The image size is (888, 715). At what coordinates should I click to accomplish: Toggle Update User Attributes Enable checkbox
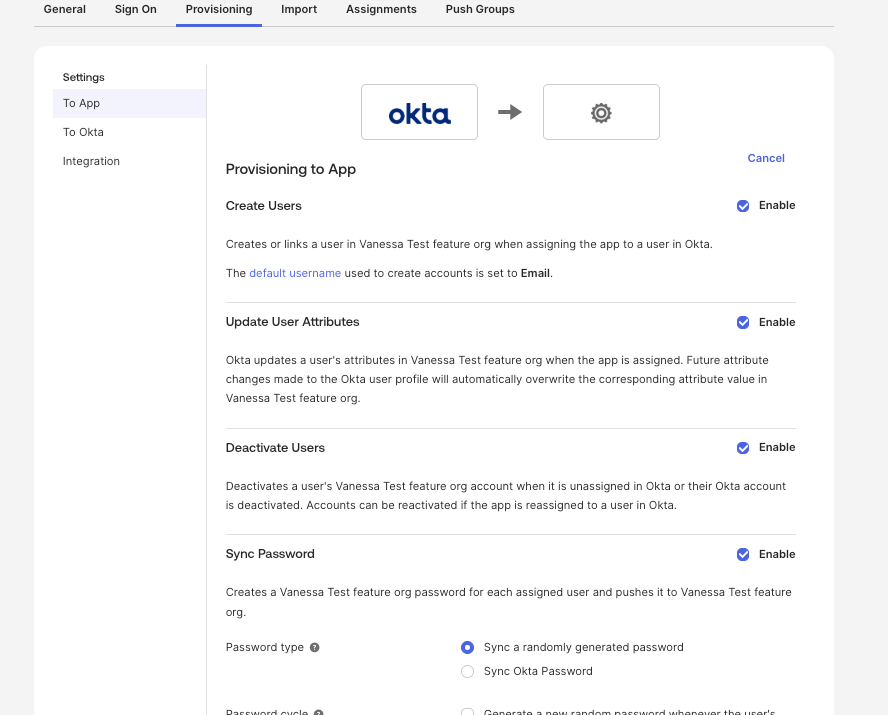pyautogui.click(x=743, y=323)
